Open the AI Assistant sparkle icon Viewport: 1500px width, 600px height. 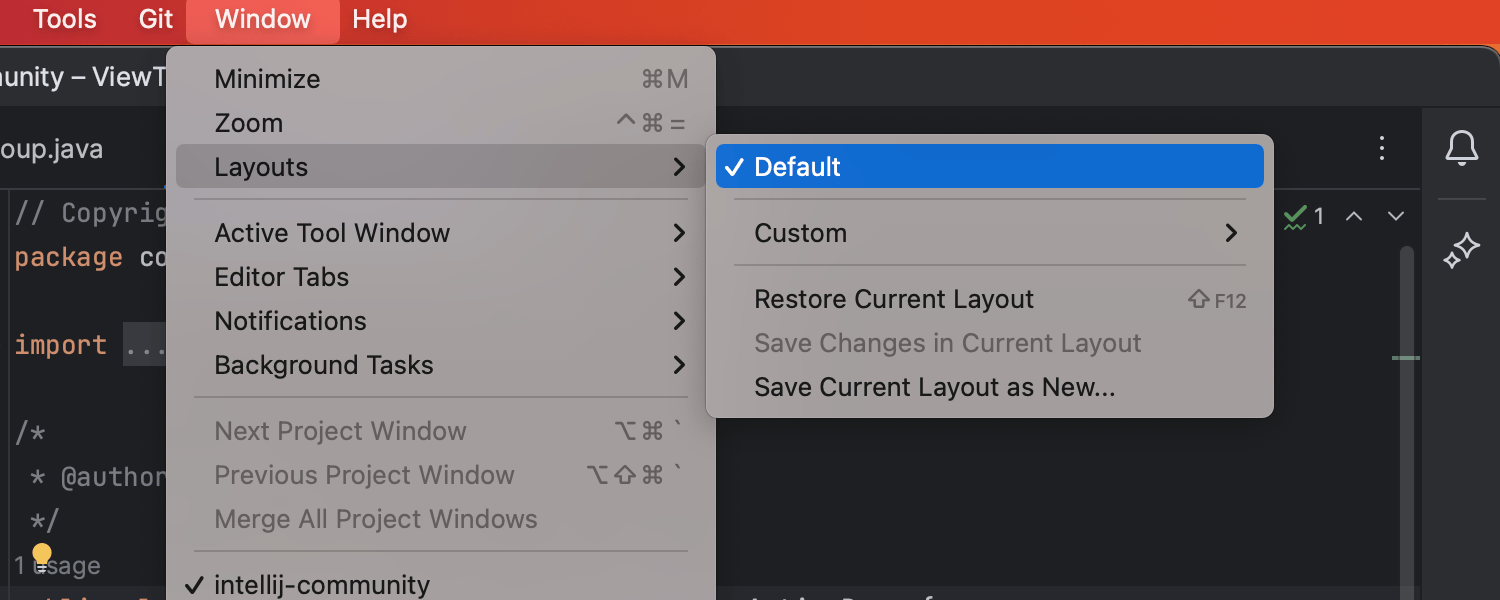1461,251
